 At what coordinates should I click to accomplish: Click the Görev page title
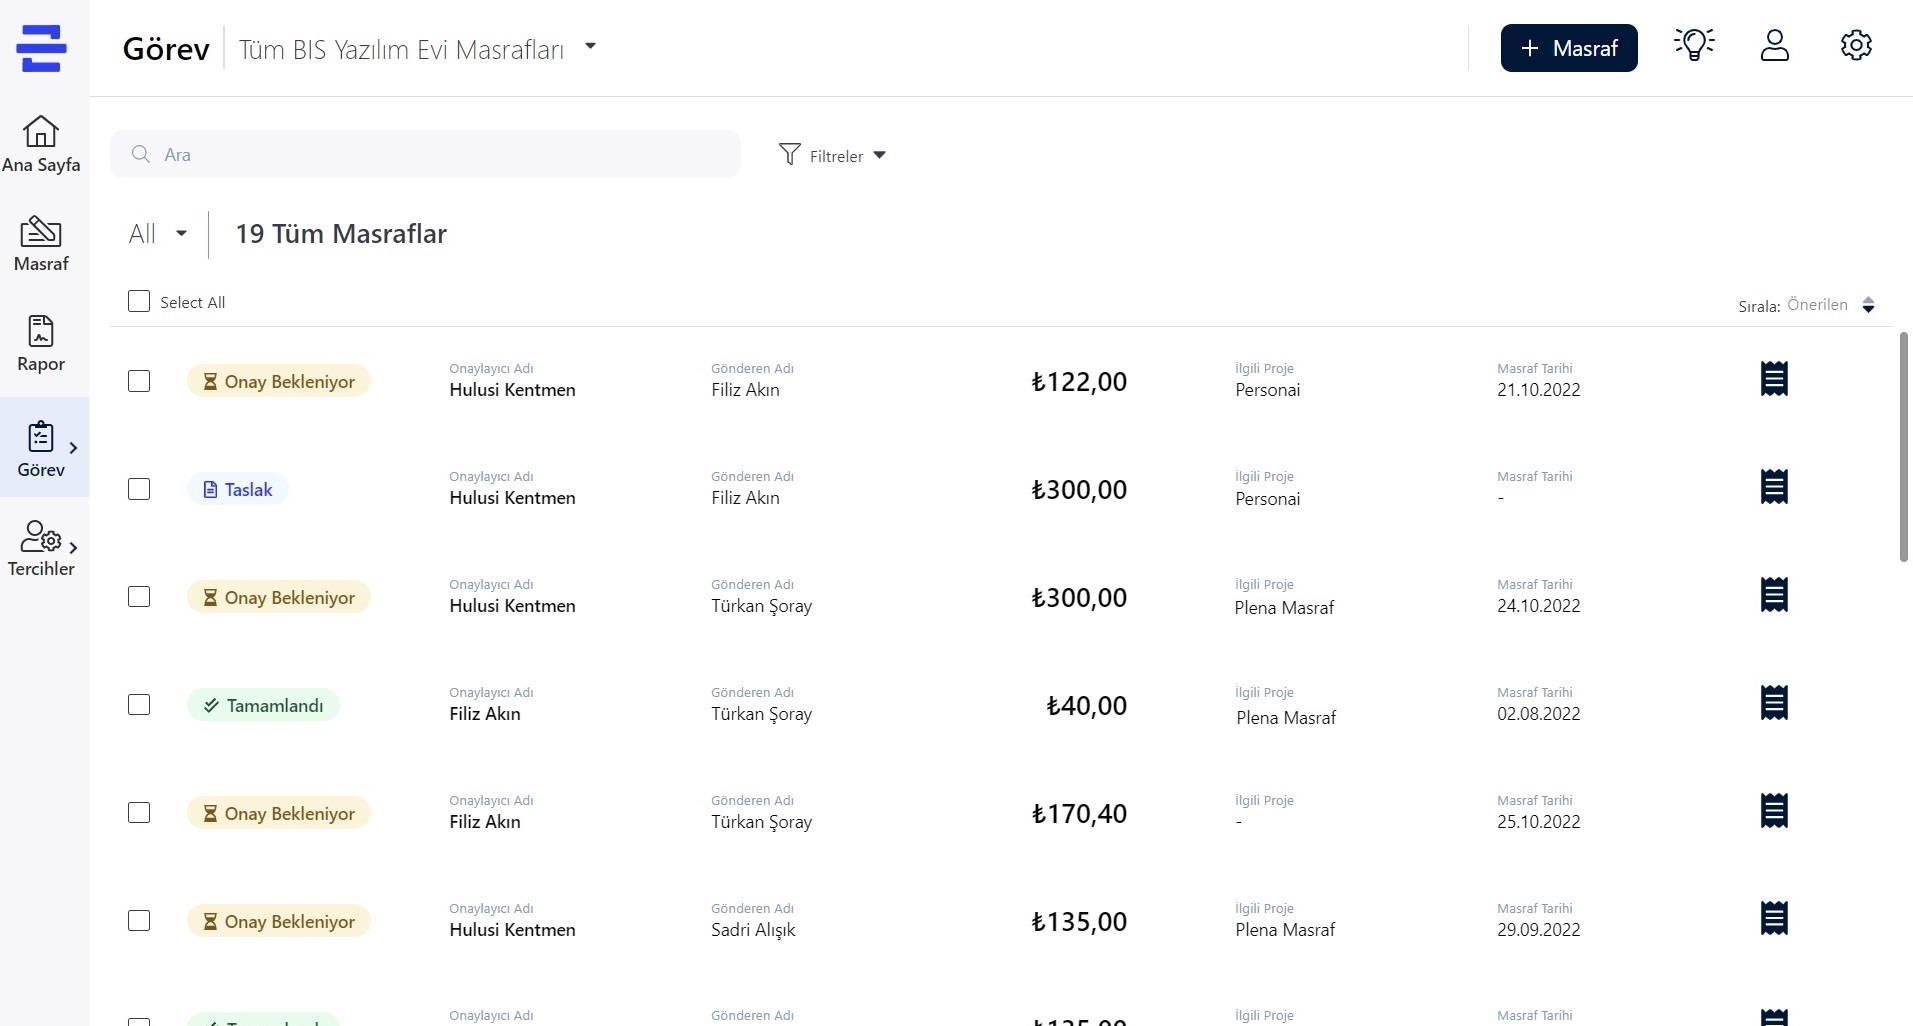coord(166,49)
